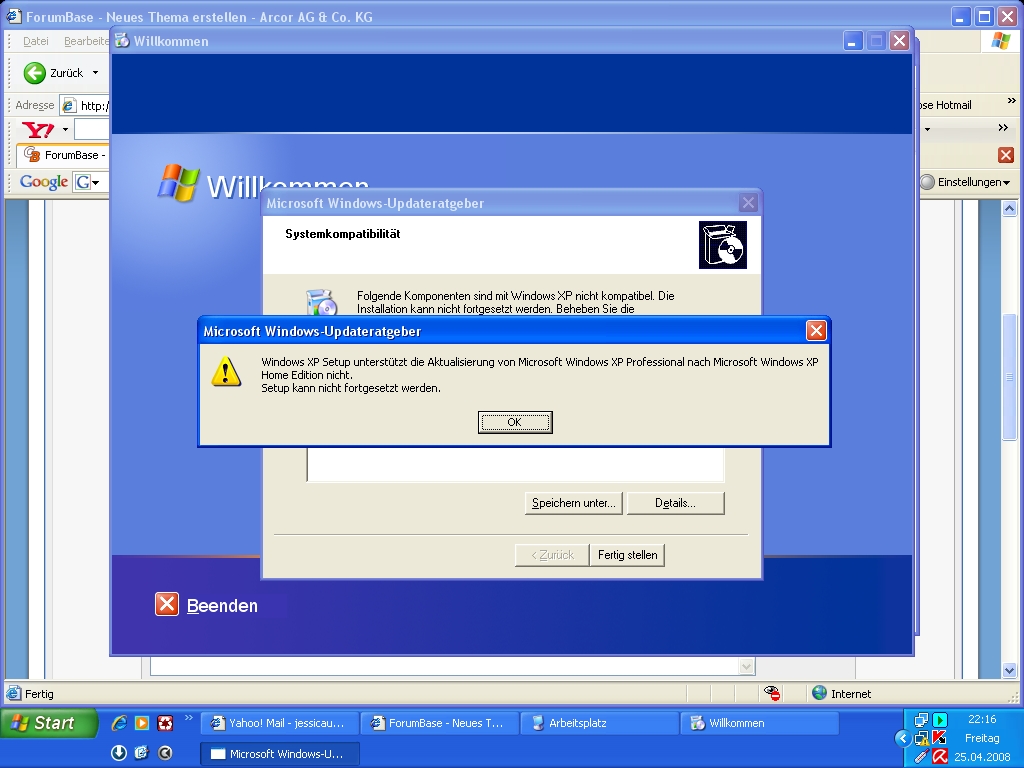Click the Yahoo toolbar search field
The image size is (1024, 768).
91,129
